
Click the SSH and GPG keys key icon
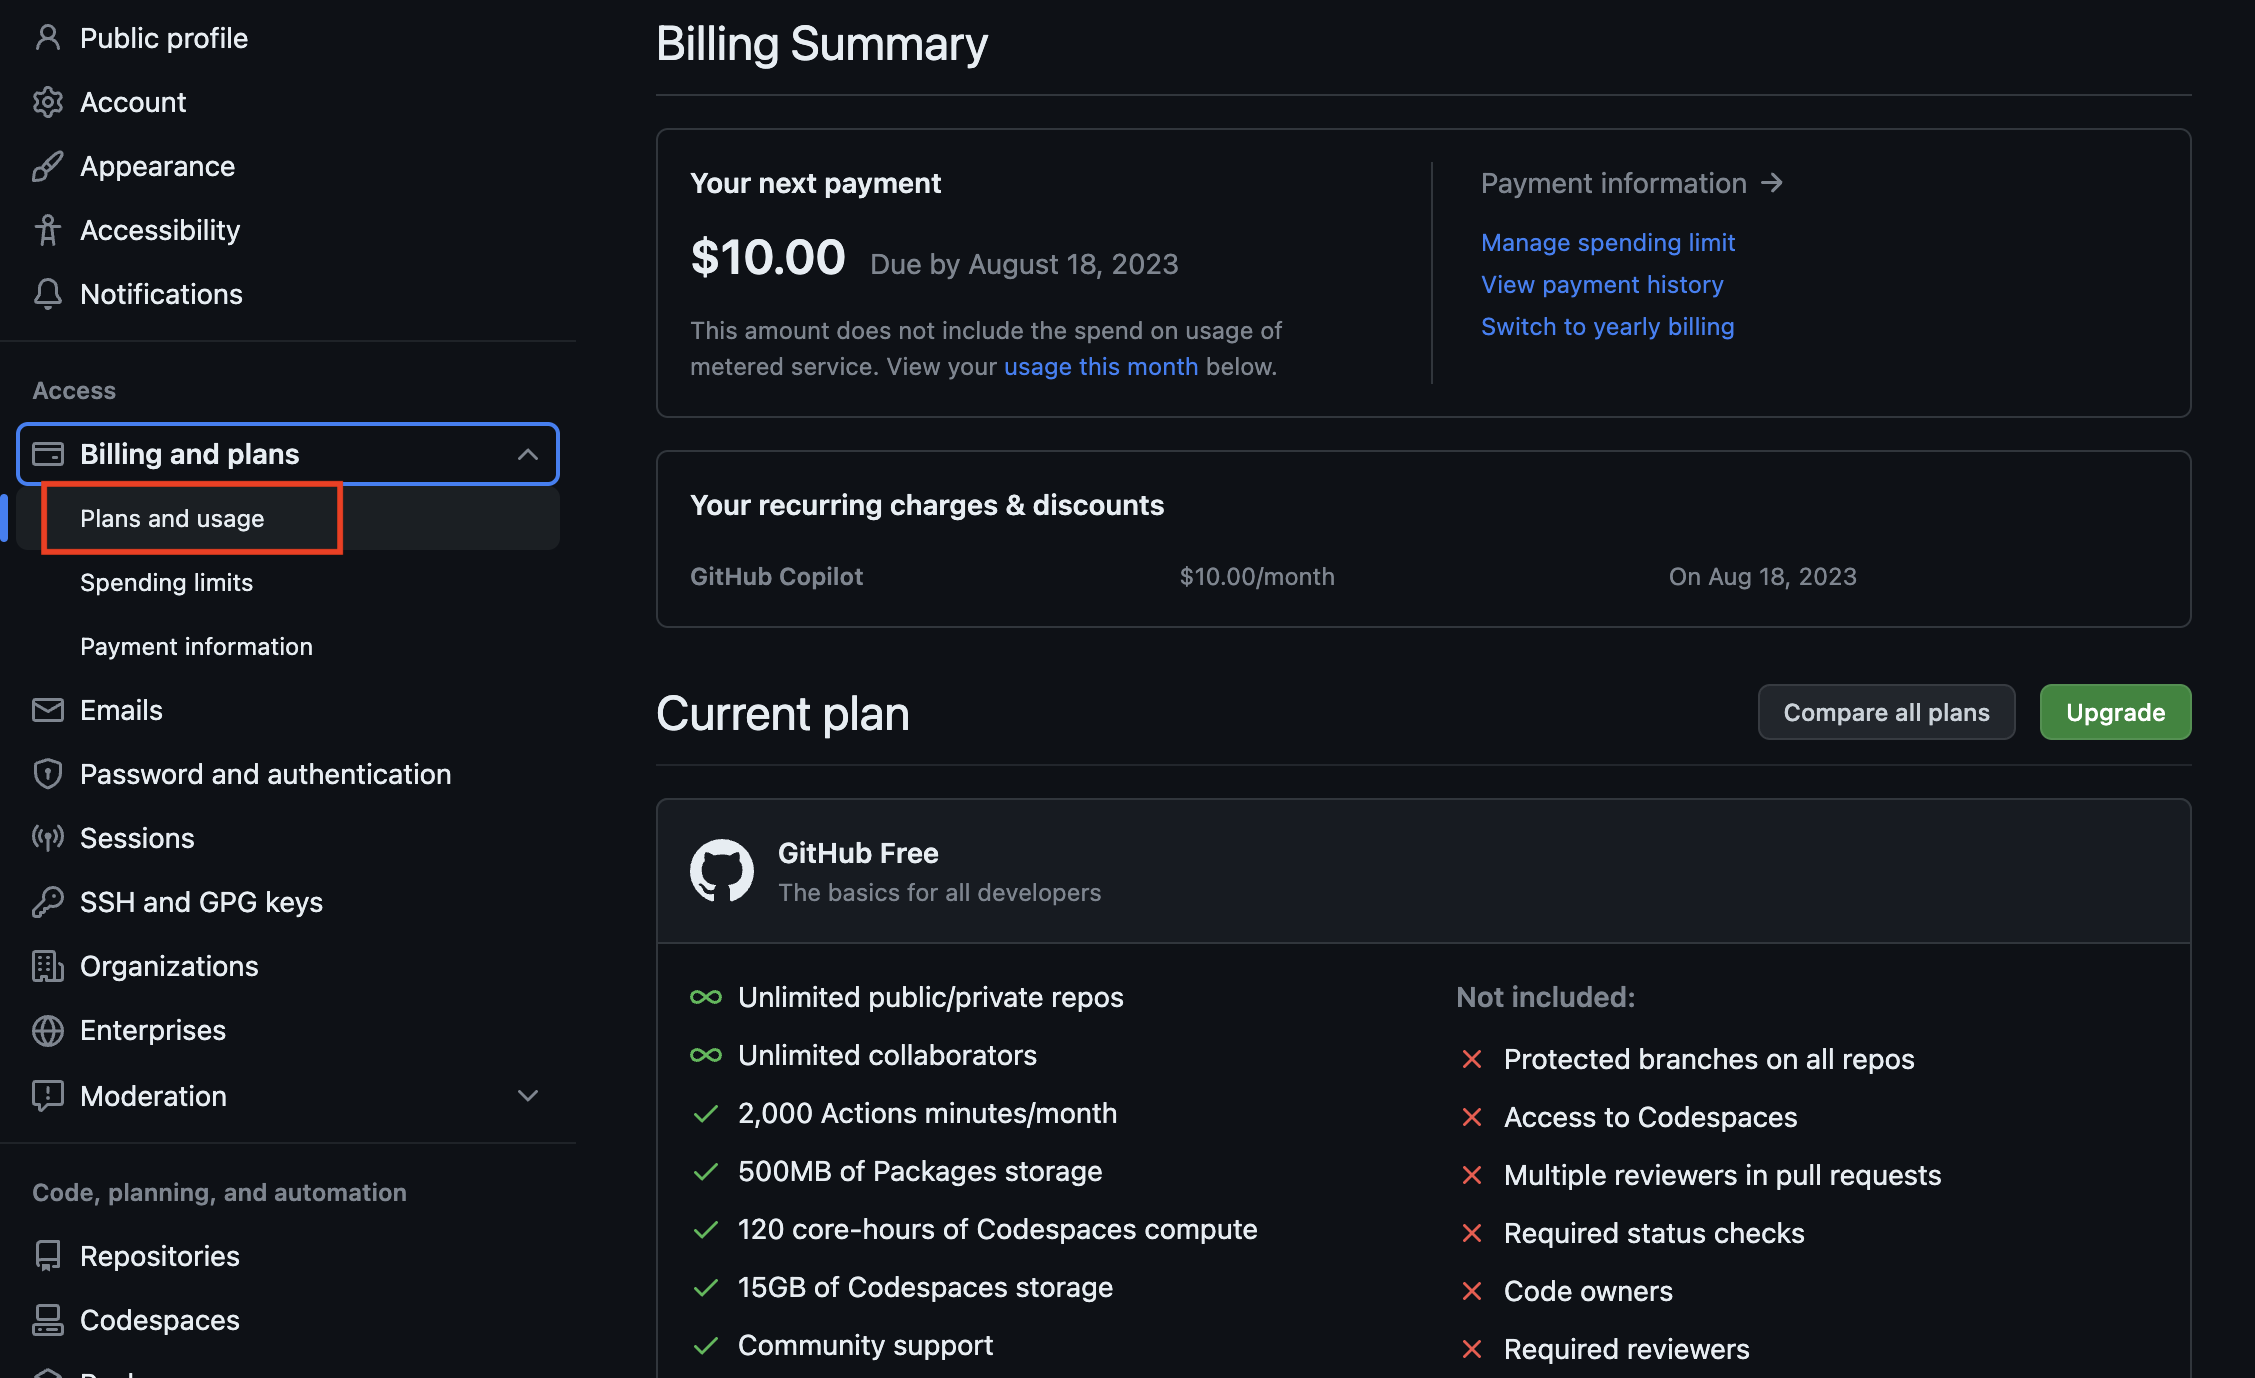(47, 902)
